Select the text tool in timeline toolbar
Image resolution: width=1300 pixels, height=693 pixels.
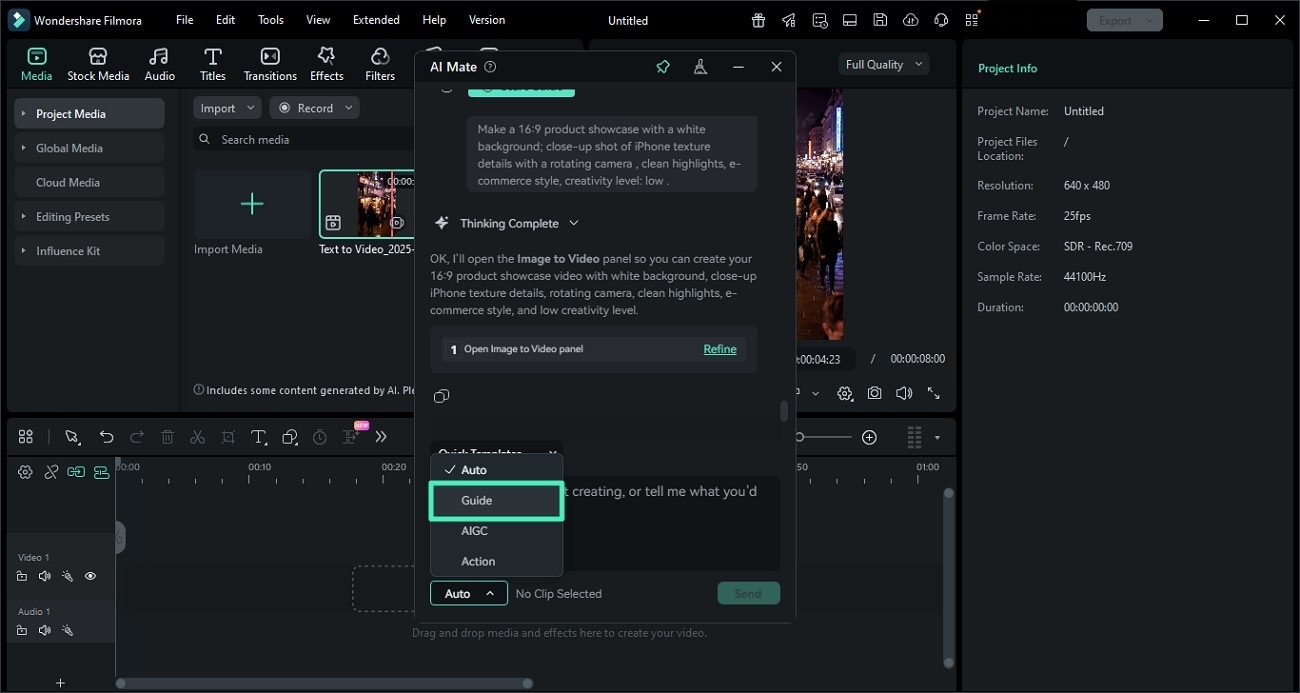tap(258, 437)
